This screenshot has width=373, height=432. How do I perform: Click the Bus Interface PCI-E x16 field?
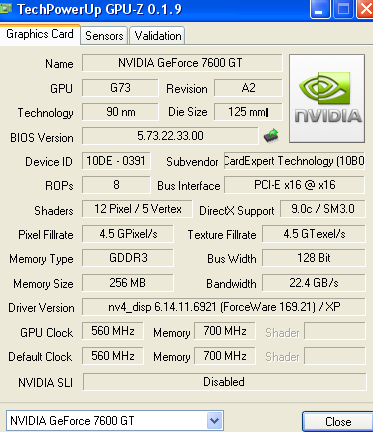coord(295,185)
